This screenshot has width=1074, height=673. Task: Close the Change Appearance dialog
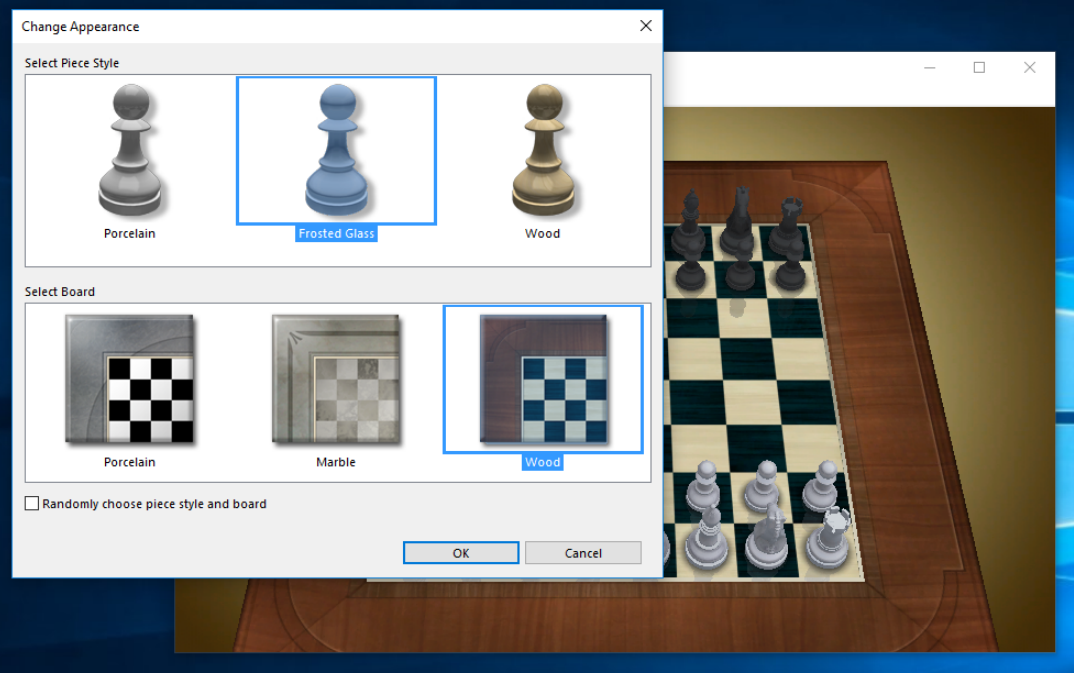point(645,26)
